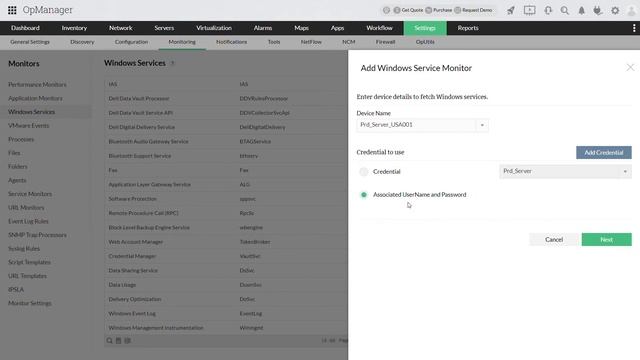Viewport: 640px width, 360px height.
Task: Click the Cancel button
Action: (x=554, y=240)
